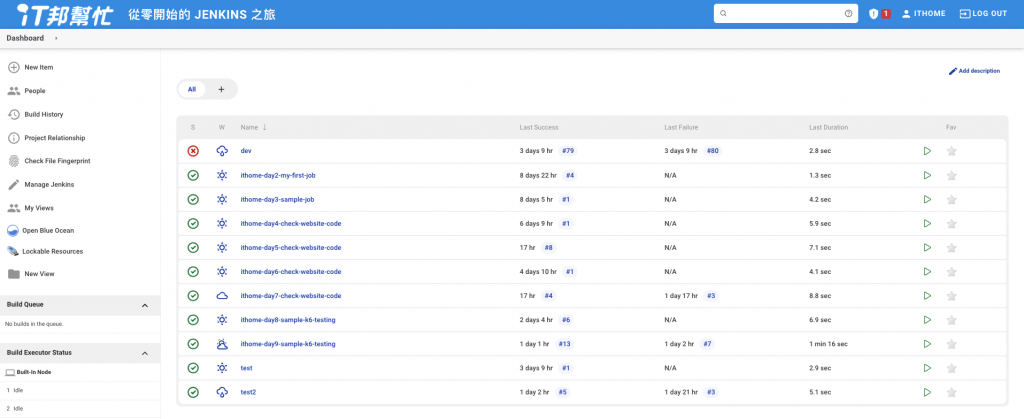Open the ithome-day4-check-website-code job
The image size is (1024, 419).
click(x=291, y=223)
